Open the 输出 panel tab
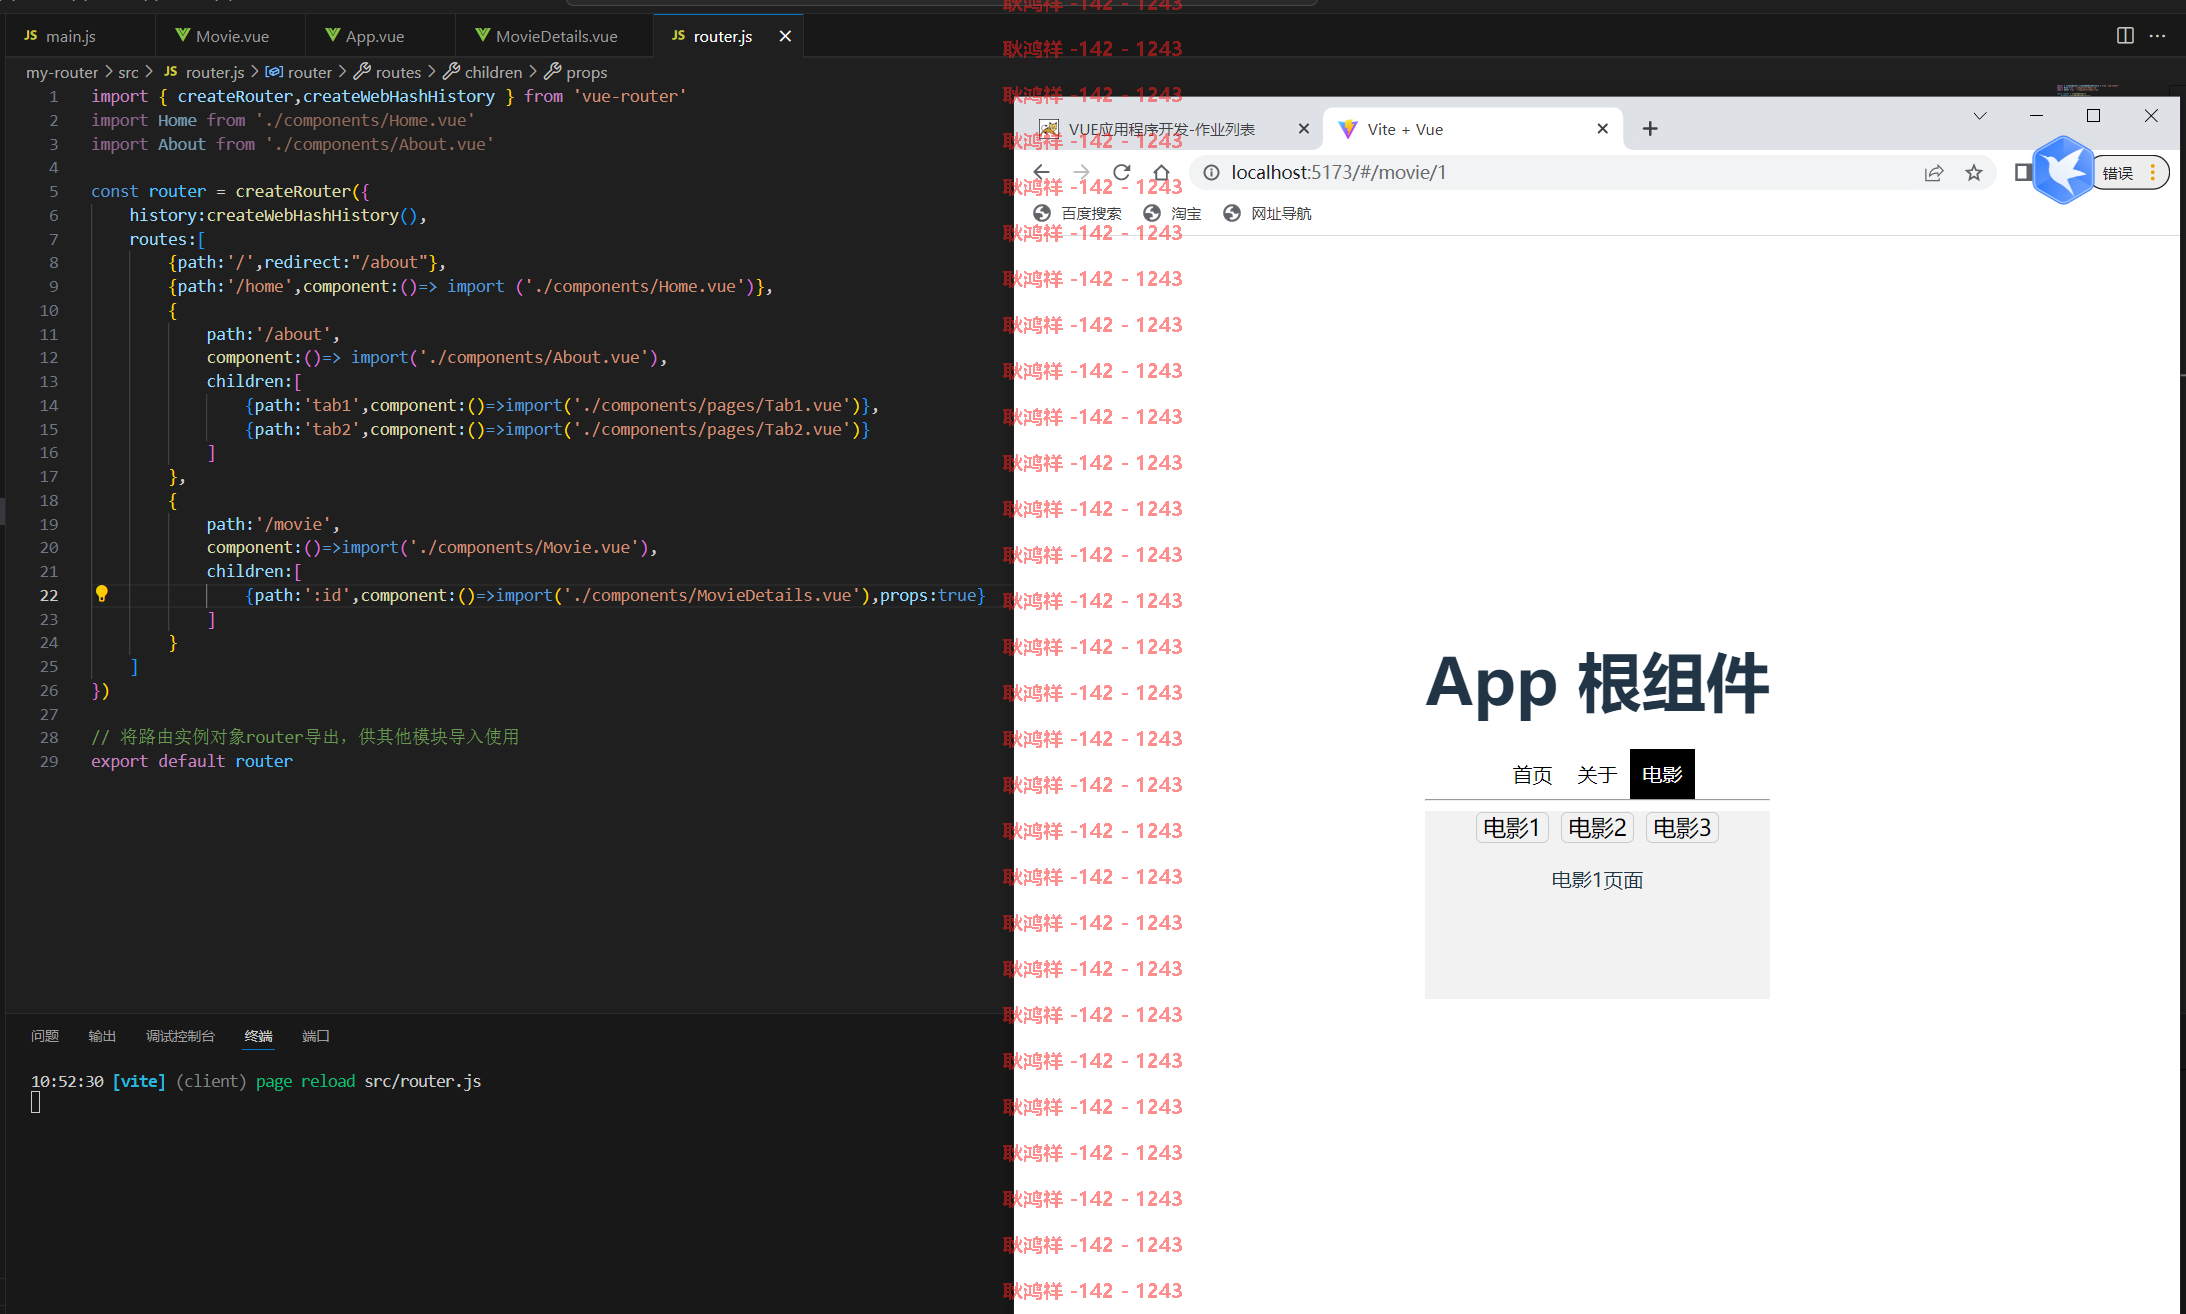 click(x=102, y=1036)
